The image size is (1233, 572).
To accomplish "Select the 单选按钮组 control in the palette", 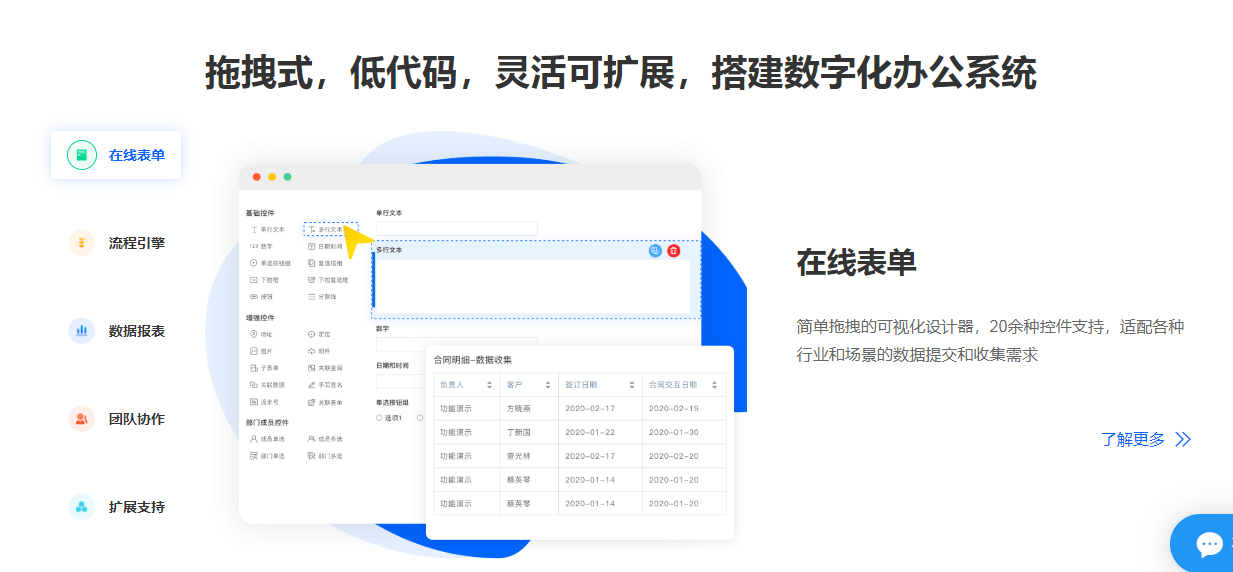I will [270, 263].
